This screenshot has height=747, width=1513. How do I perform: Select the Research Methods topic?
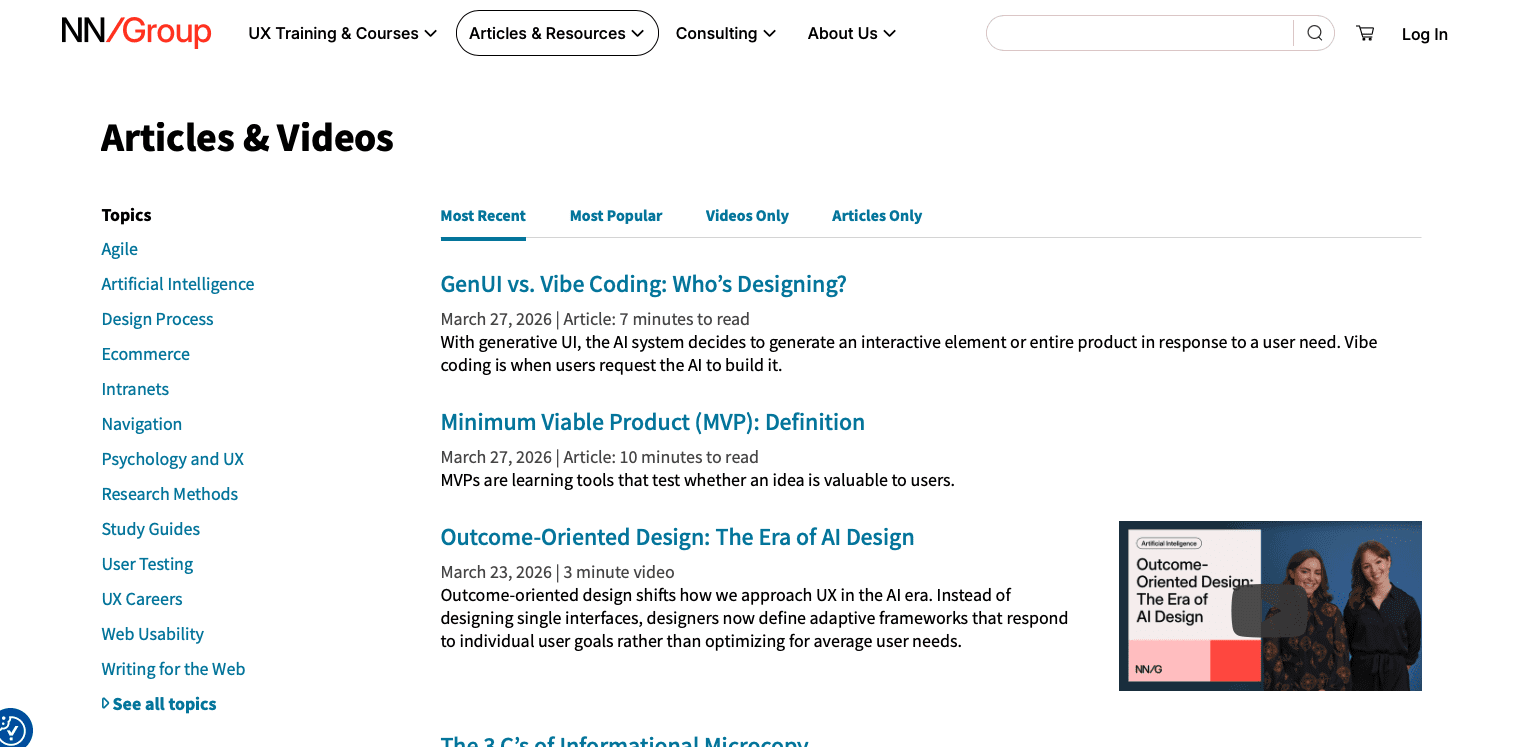tap(169, 493)
